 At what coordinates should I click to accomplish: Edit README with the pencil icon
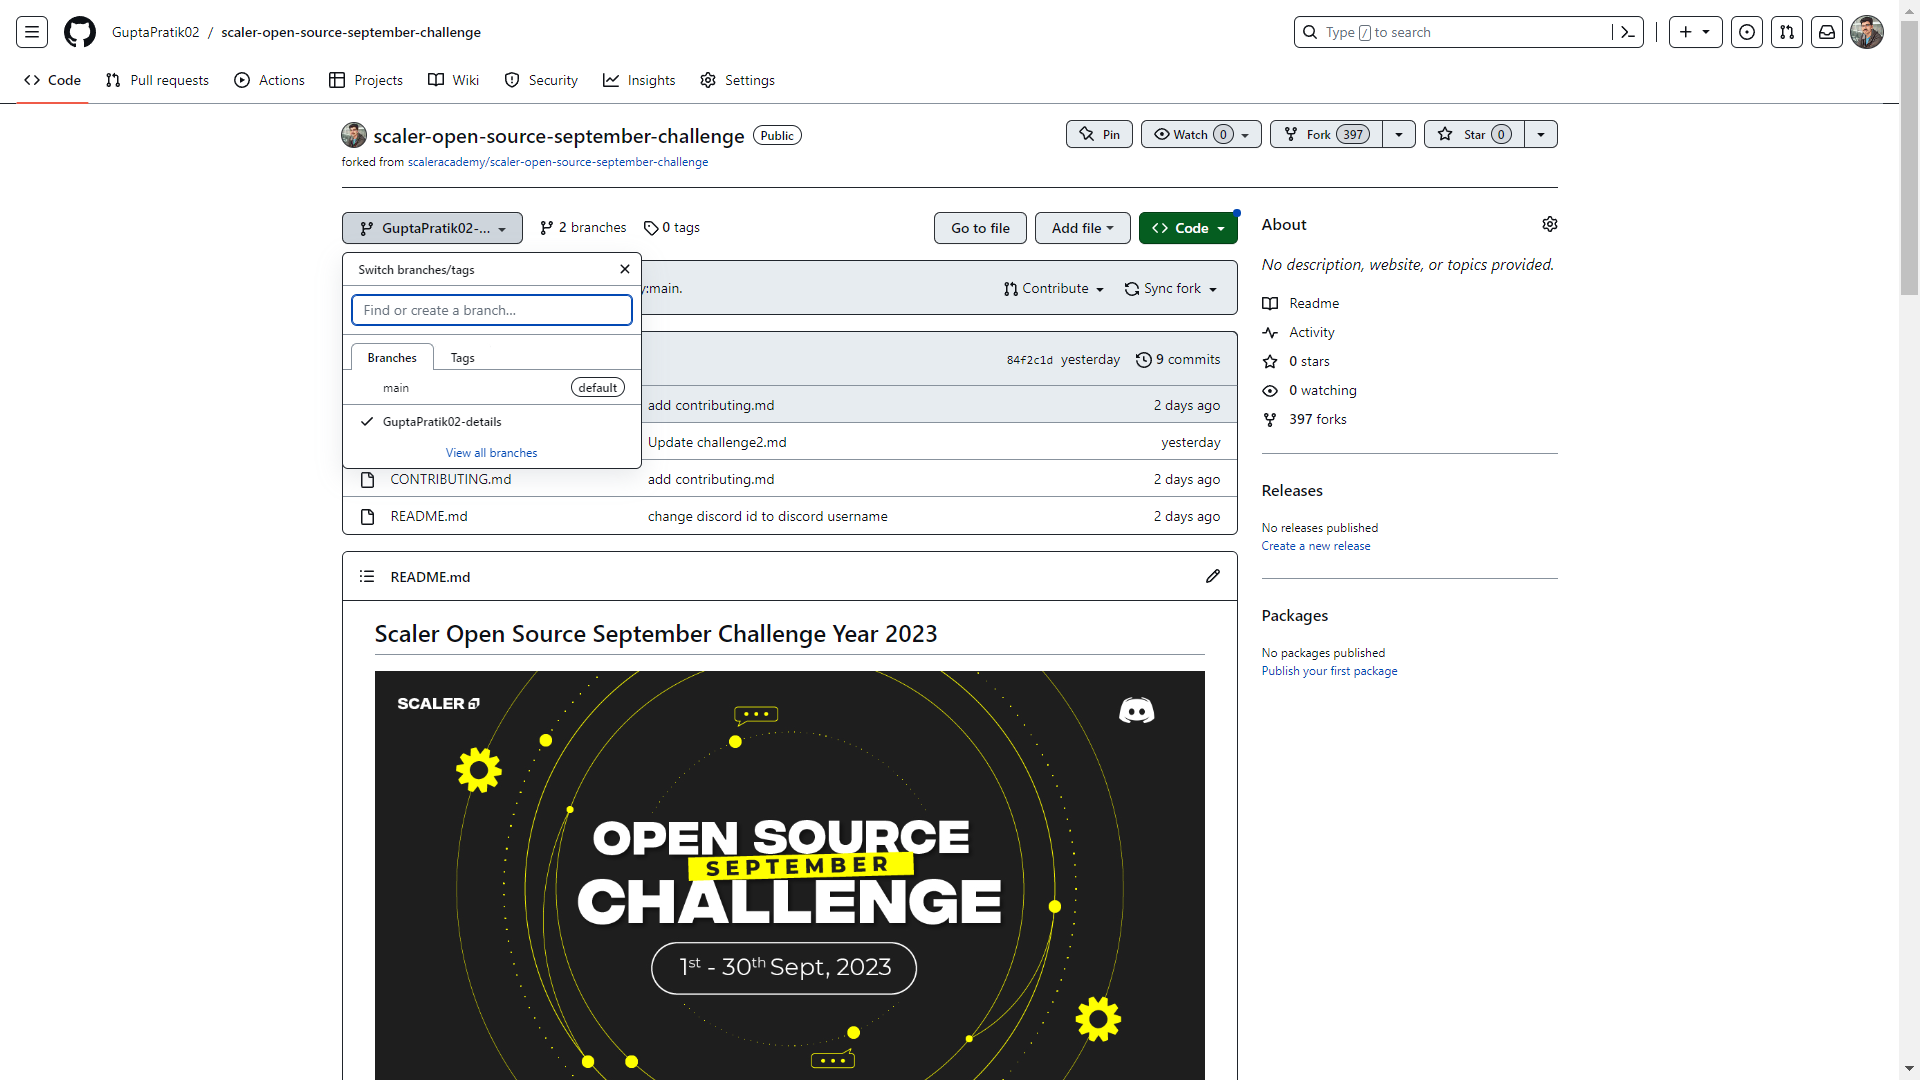[x=1213, y=576]
